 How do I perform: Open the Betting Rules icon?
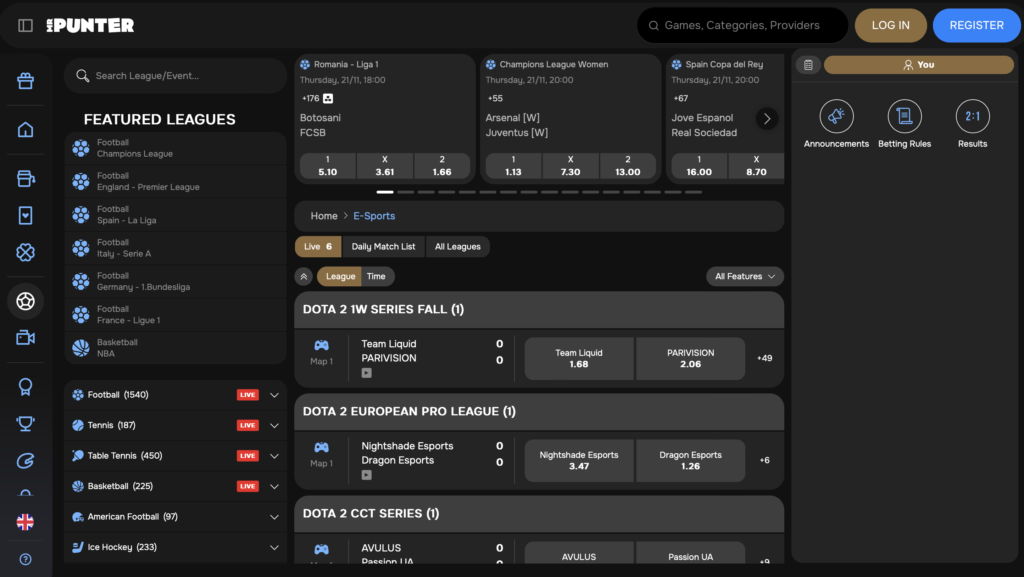904,117
